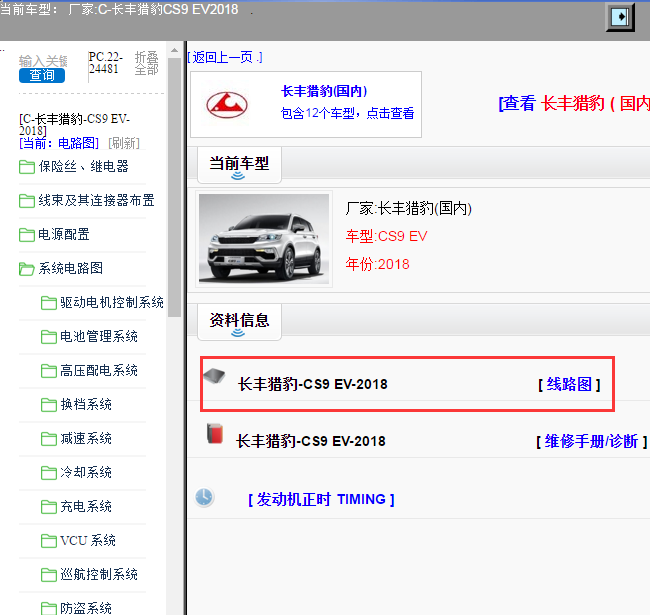Click the [C-长丰猎豹-CS9 EV-2018] heading text
This screenshot has height=615, width=650.
75,125
